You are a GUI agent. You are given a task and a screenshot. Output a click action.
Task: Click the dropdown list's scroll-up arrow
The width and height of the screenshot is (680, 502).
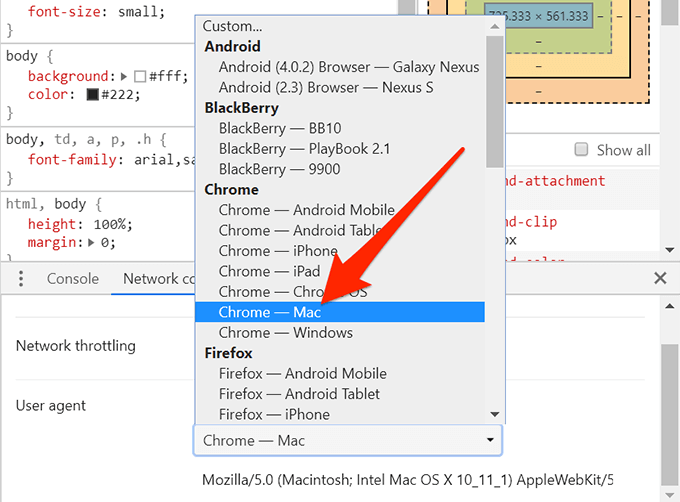coord(494,26)
